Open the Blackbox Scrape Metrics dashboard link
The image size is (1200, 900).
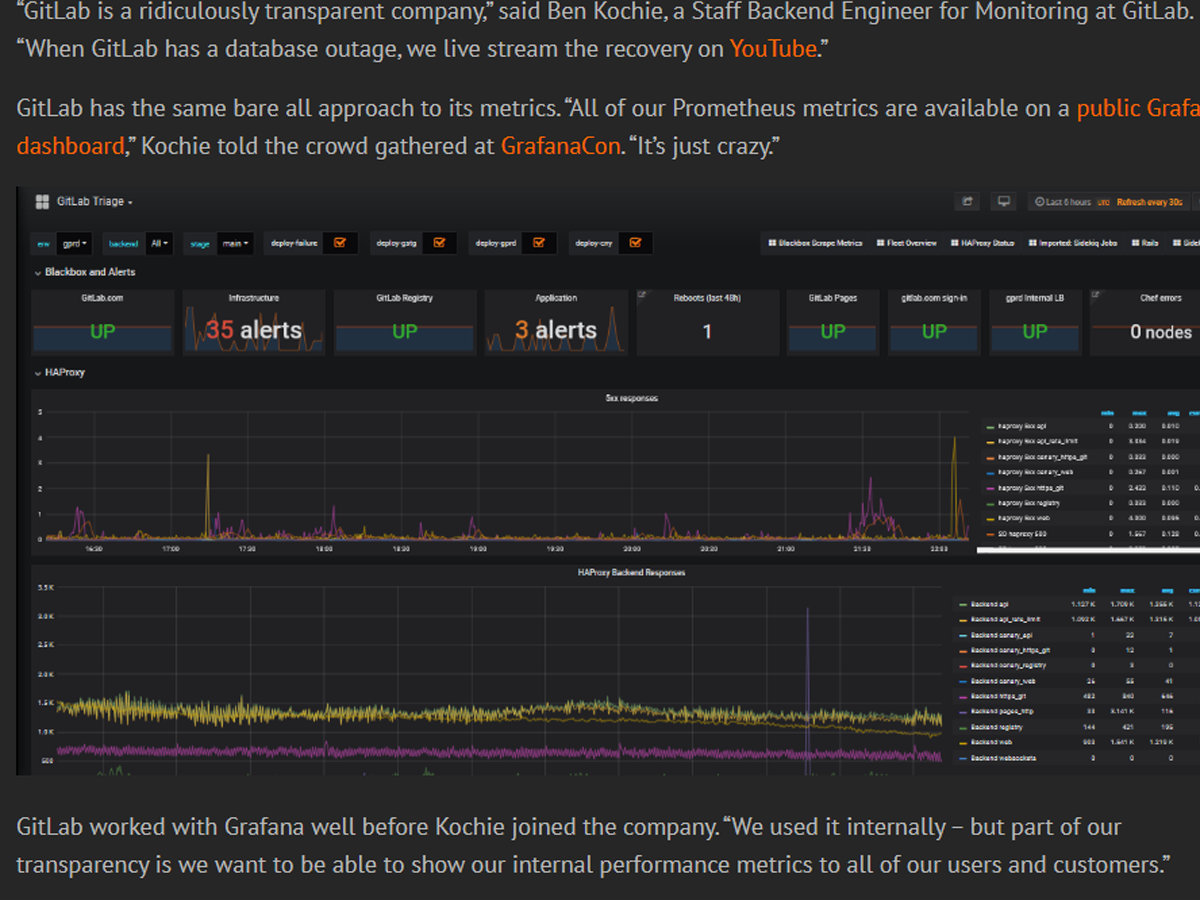pos(814,243)
